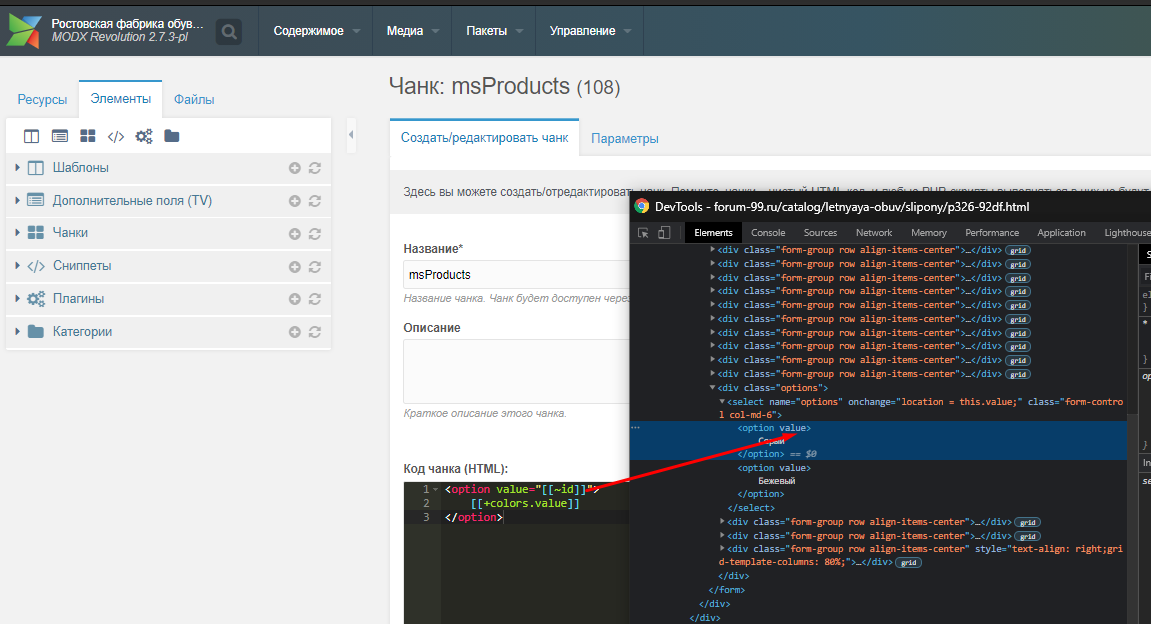Expand the Сниппеты tree node
Screen dimensions: 1151x624
pyautogui.click(x=17, y=265)
